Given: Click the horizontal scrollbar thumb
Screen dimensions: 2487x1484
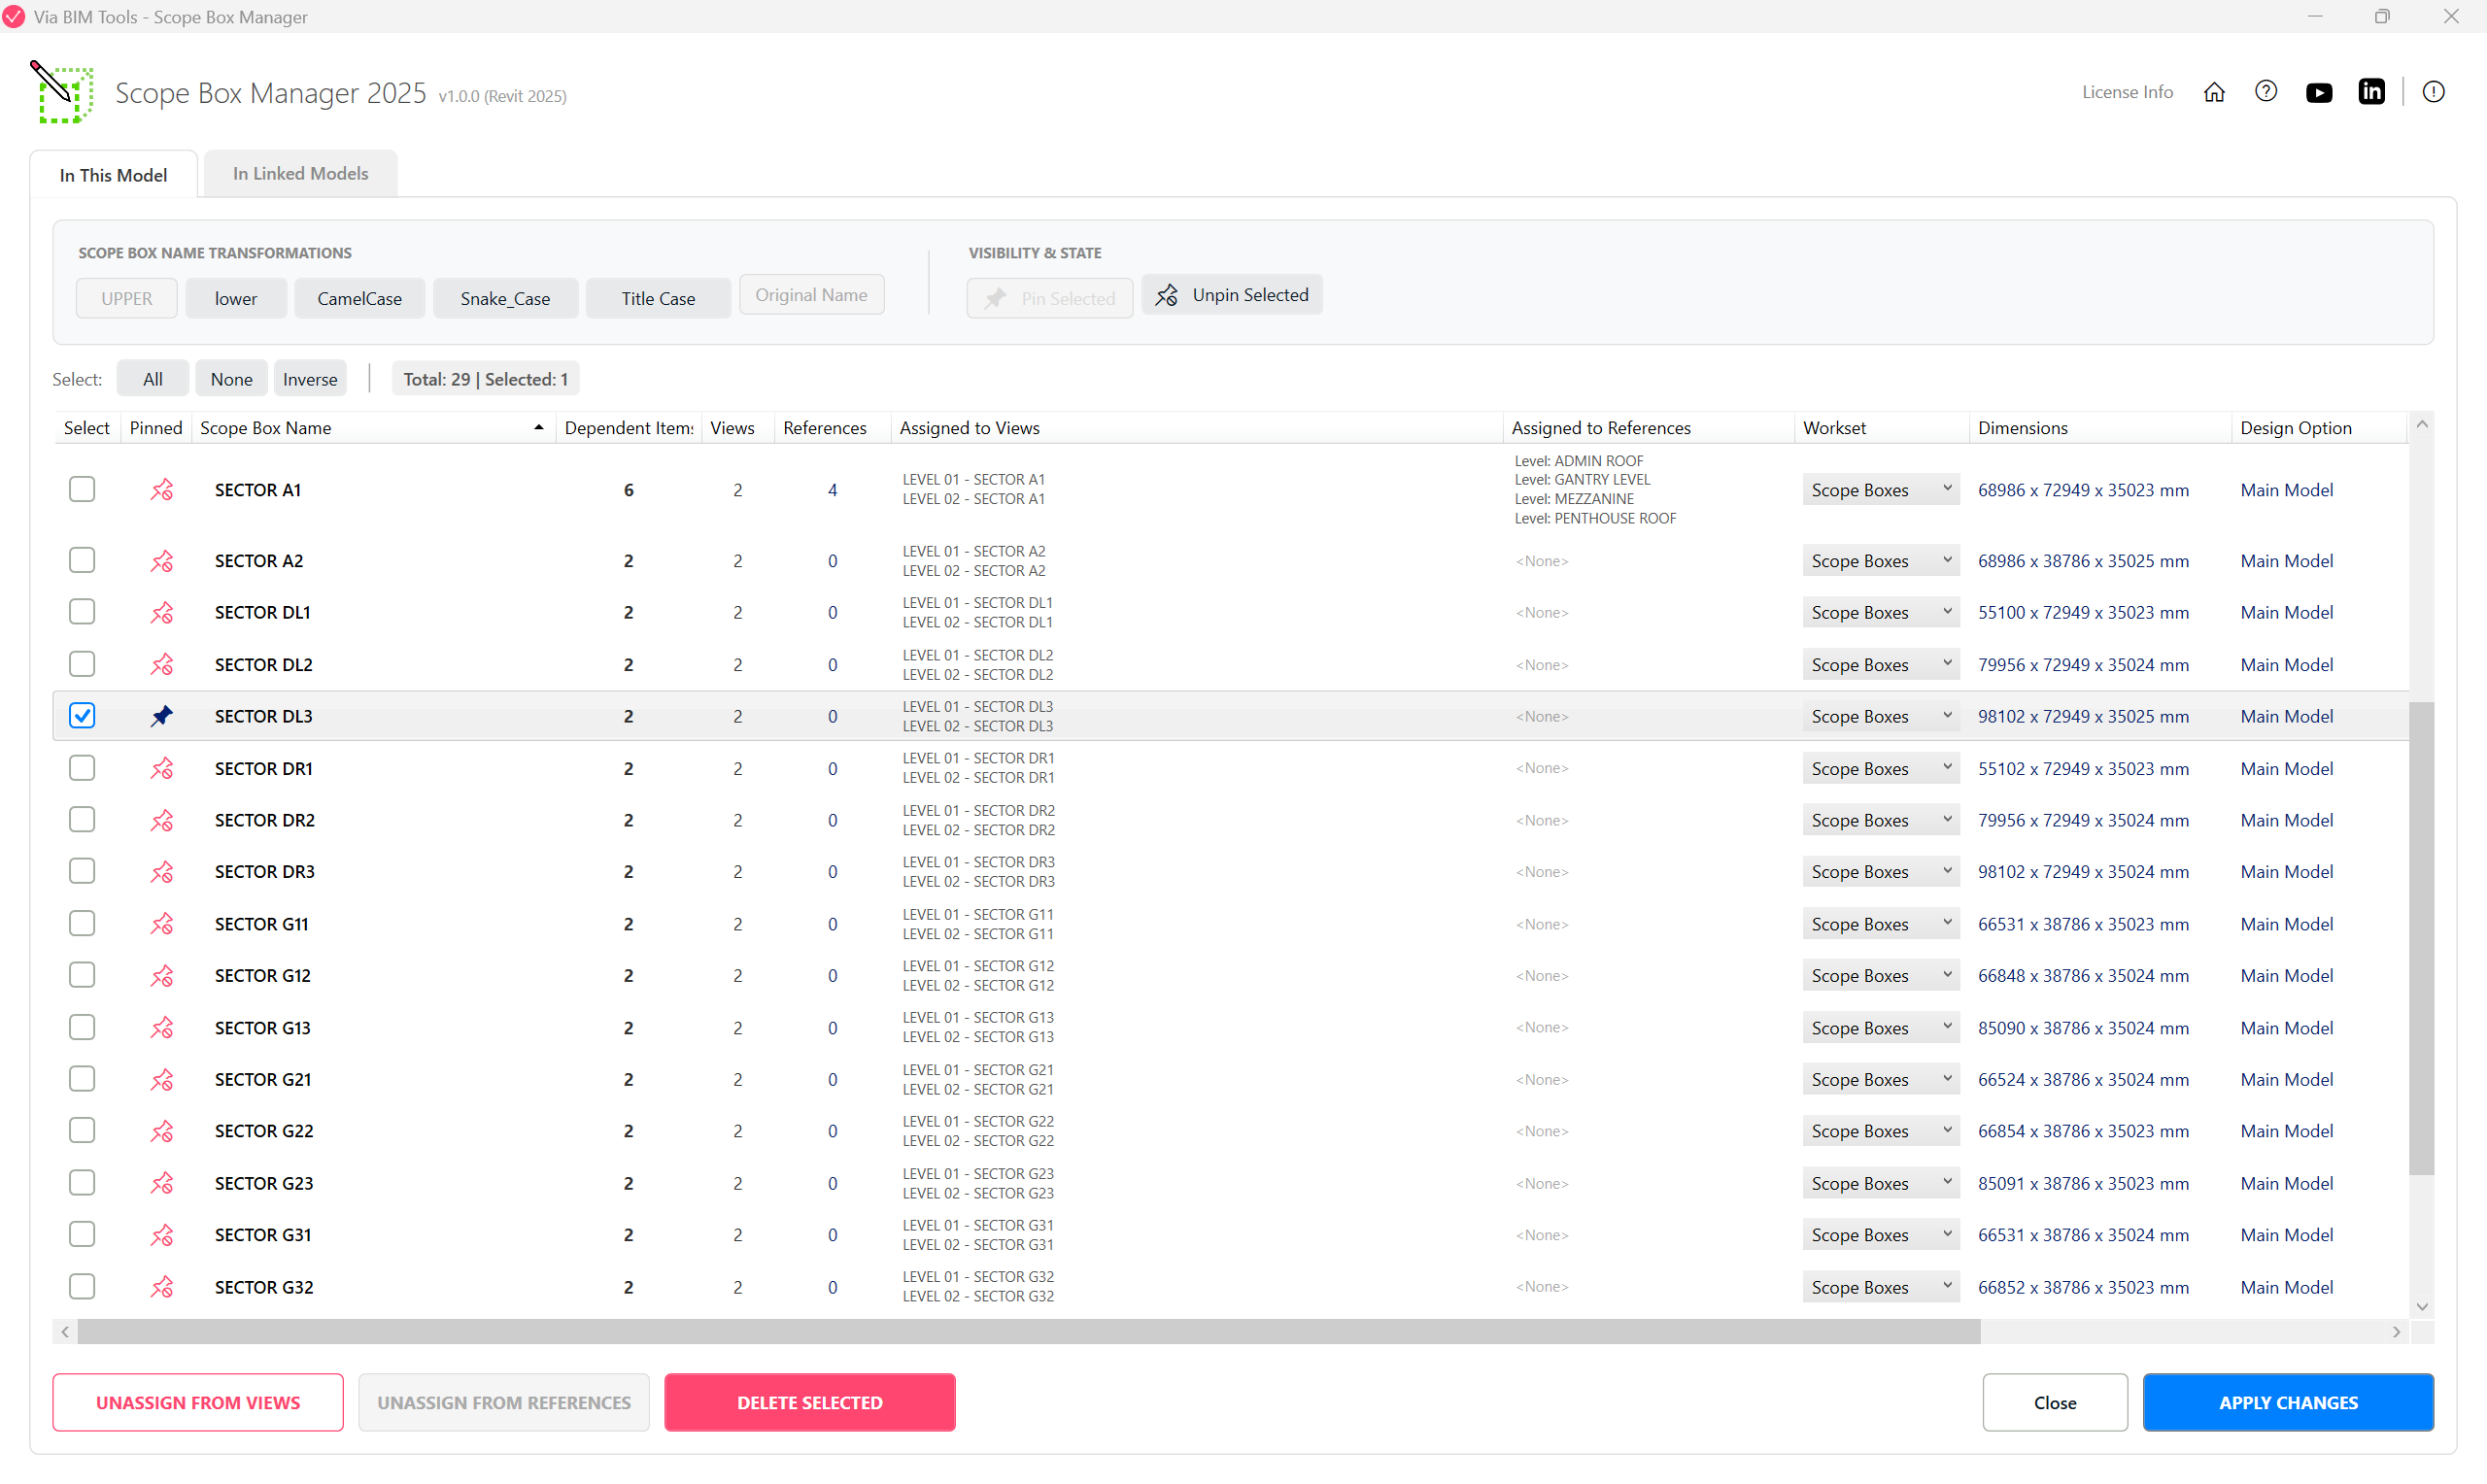Looking at the screenshot, I should (x=1029, y=1332).
